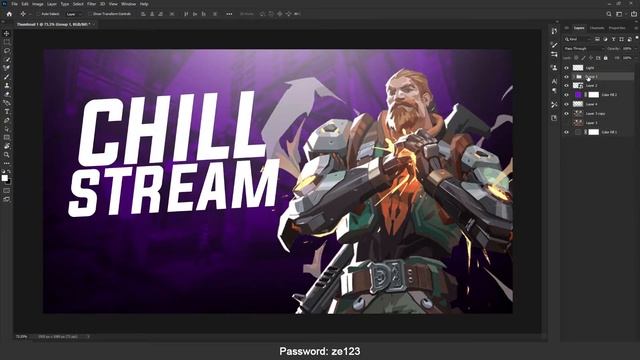Hide the Layer 3 copy eye icon
The width and height of the screenshot is (640, 360).
(567, 113)
